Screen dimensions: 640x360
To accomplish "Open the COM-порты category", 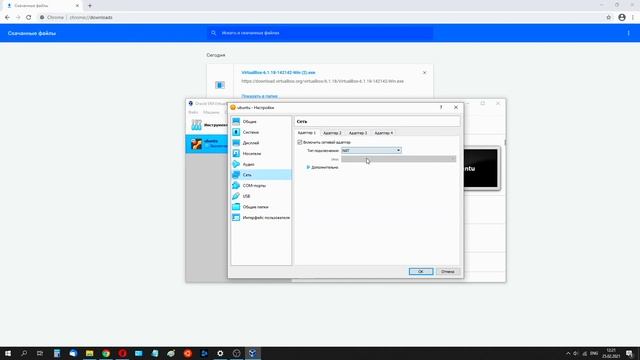I will click(x=261, y=185).
